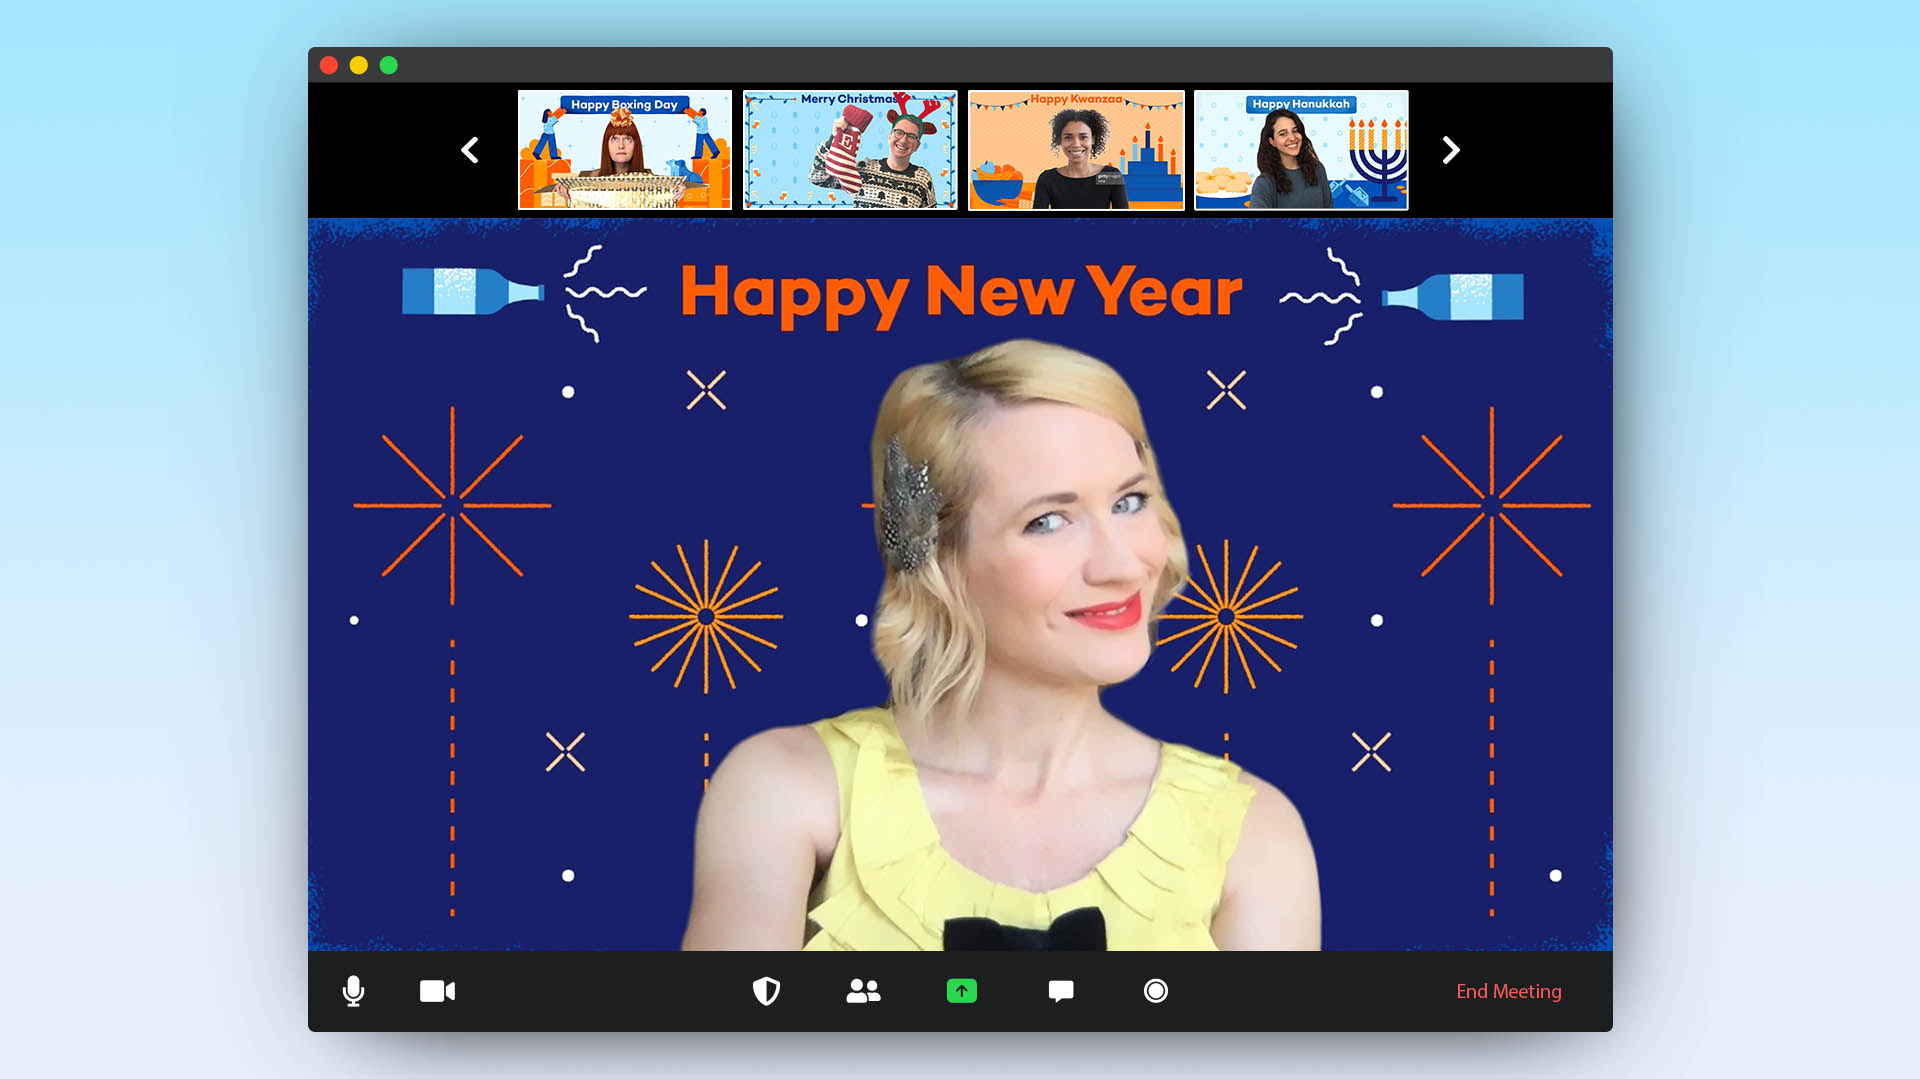The width and height of the screenshot is (1920, 1079).
Task: Select the Happy Kwanzaa thumbnail
Action: click(1076, 150)
